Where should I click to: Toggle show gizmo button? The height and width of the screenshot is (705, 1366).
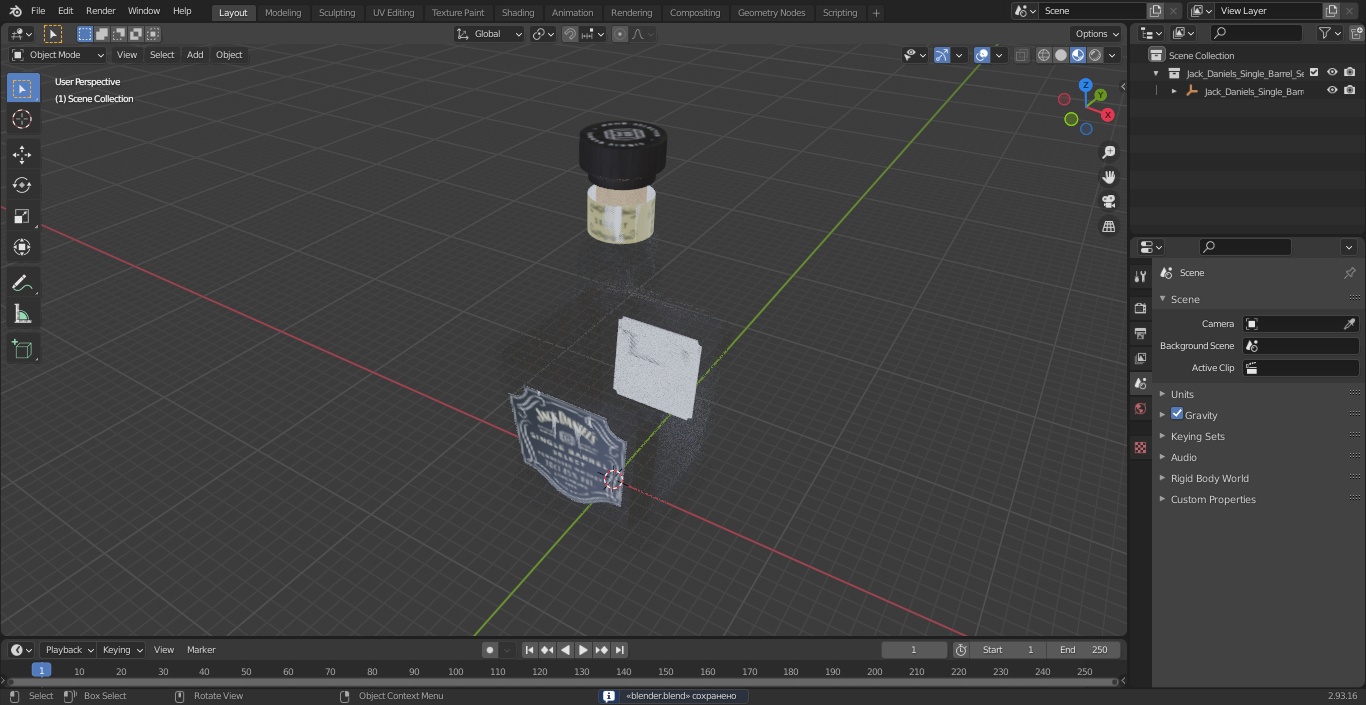point(942,55)
